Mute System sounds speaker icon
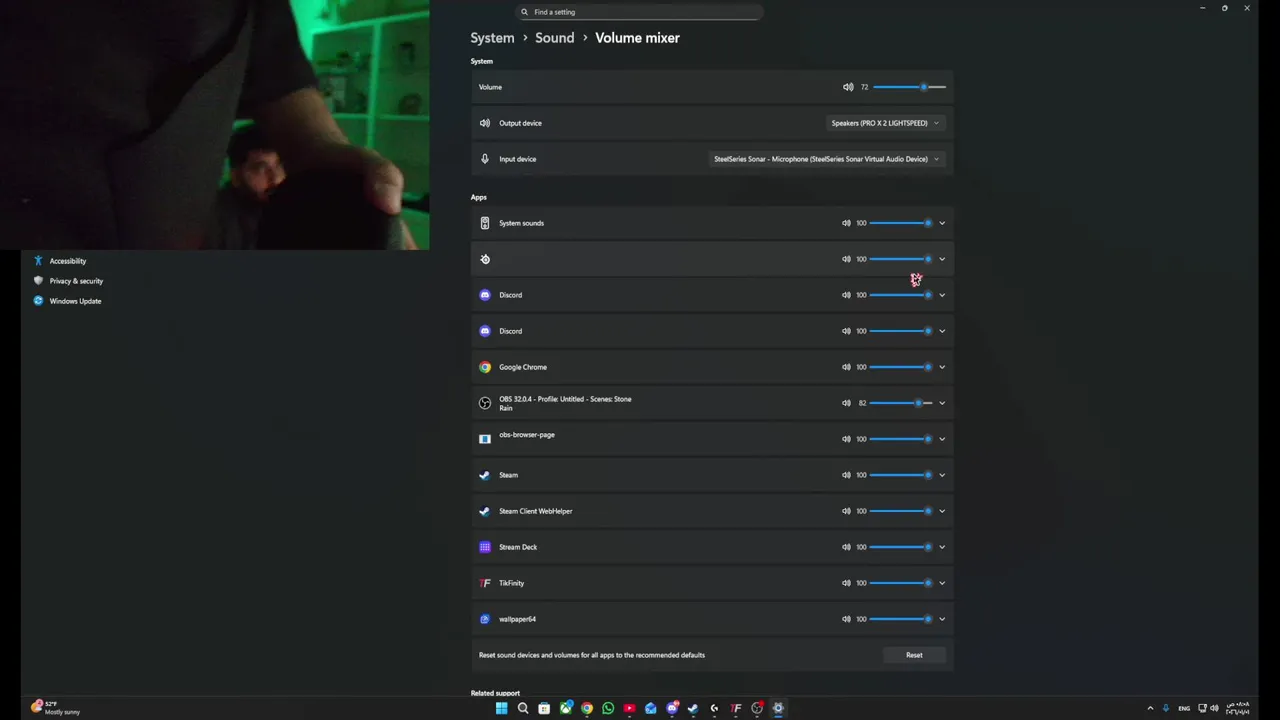1280x720 pixels. coord(846,223)
